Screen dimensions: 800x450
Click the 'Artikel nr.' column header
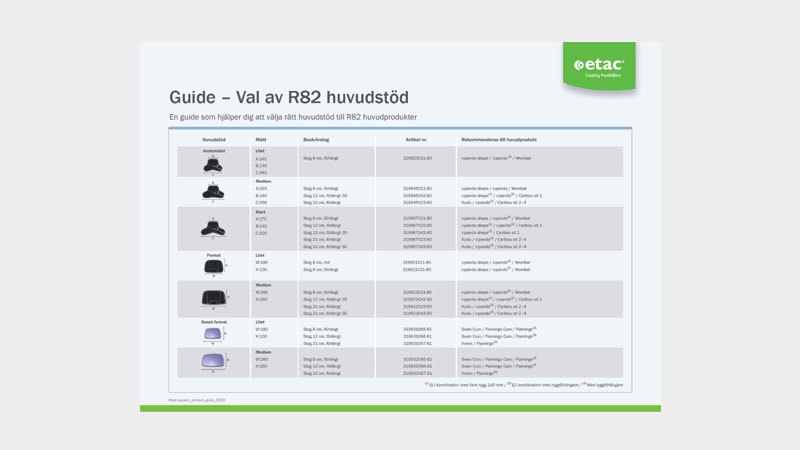point(416,139)
